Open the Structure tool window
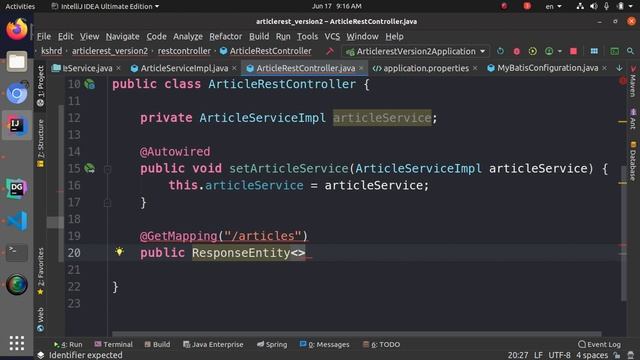 [40, 143]
